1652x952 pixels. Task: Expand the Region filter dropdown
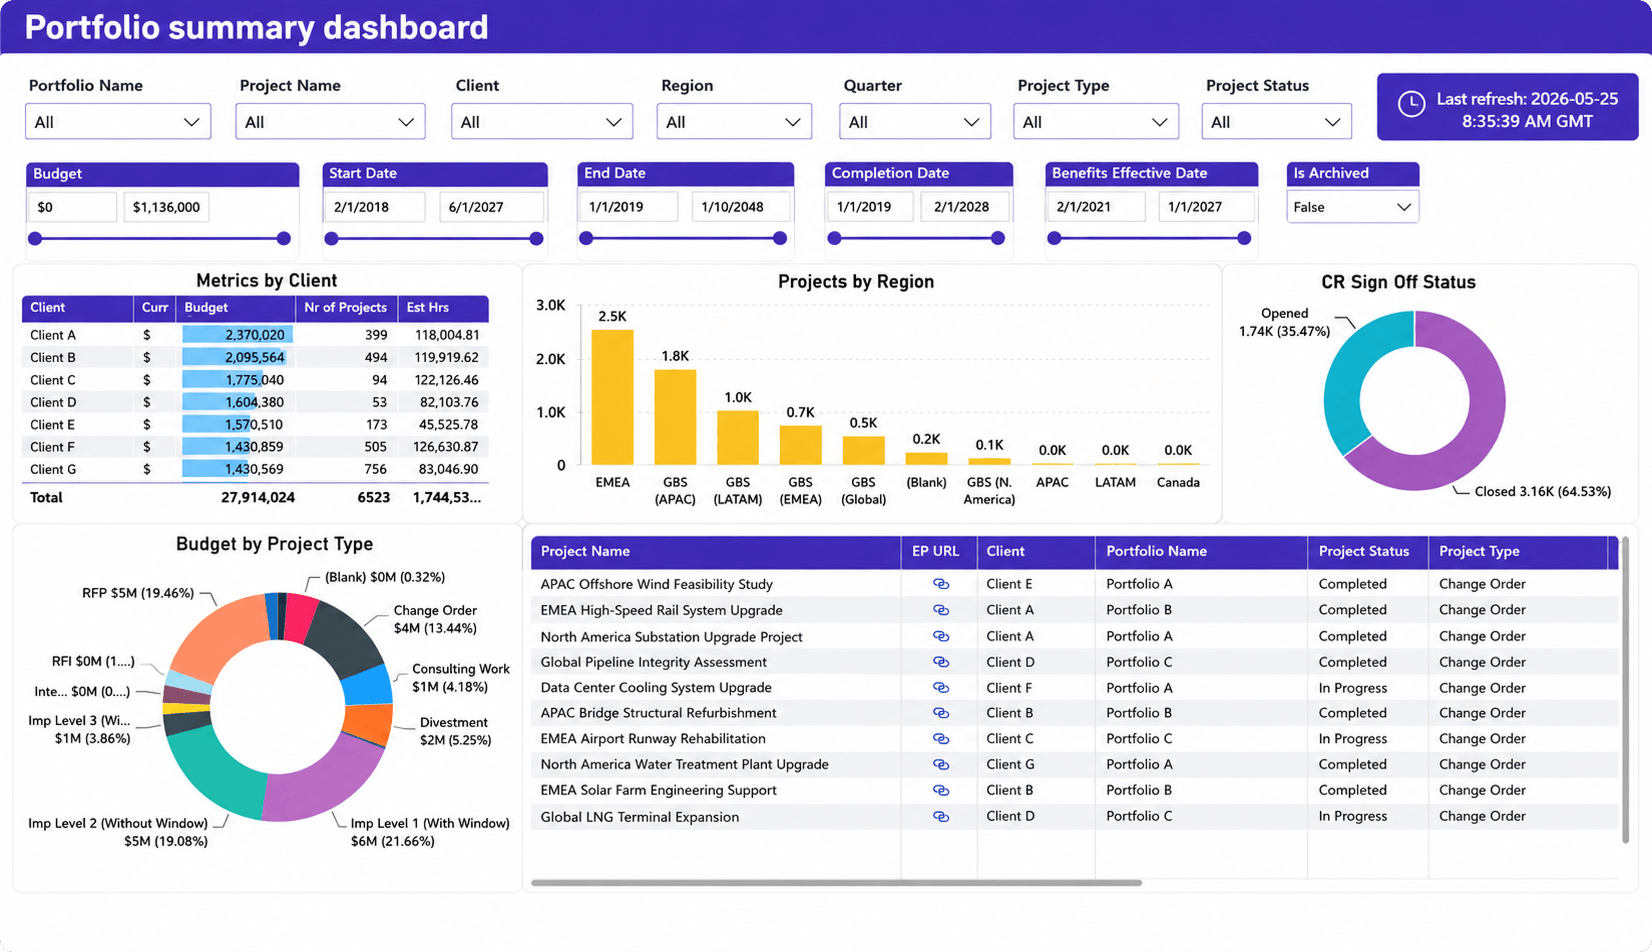tap(734, 122)
